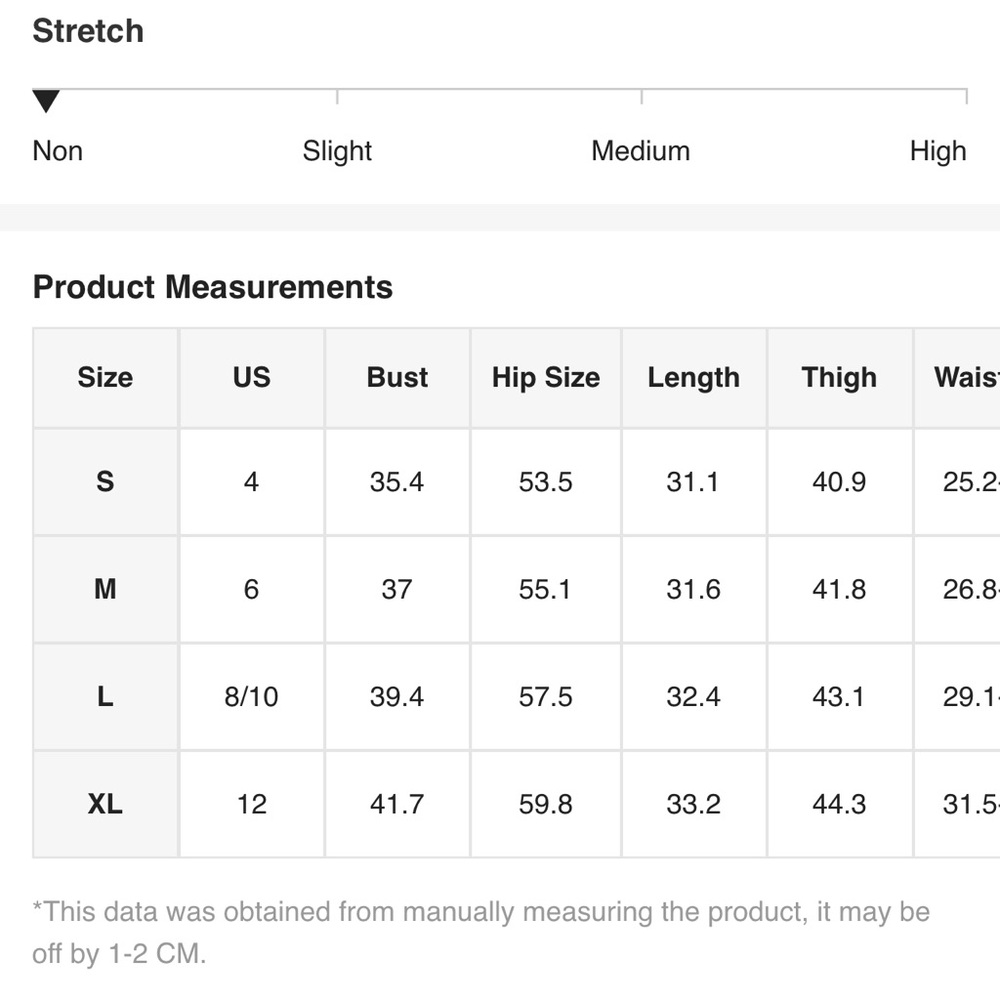Click the Product Measurements heading
1000x1000 pixels.
(x=212, y=287)
